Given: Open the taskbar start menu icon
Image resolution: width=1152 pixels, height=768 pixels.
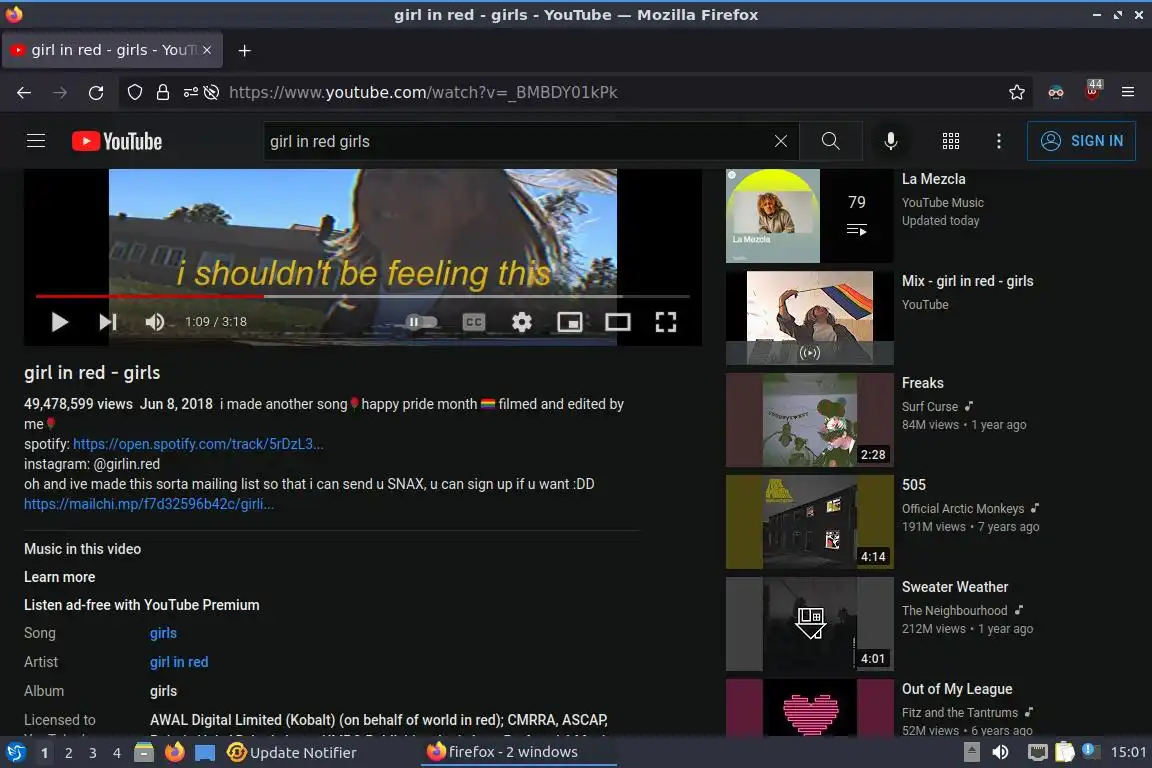Looking at the screenshot, I should coord(15,753).
